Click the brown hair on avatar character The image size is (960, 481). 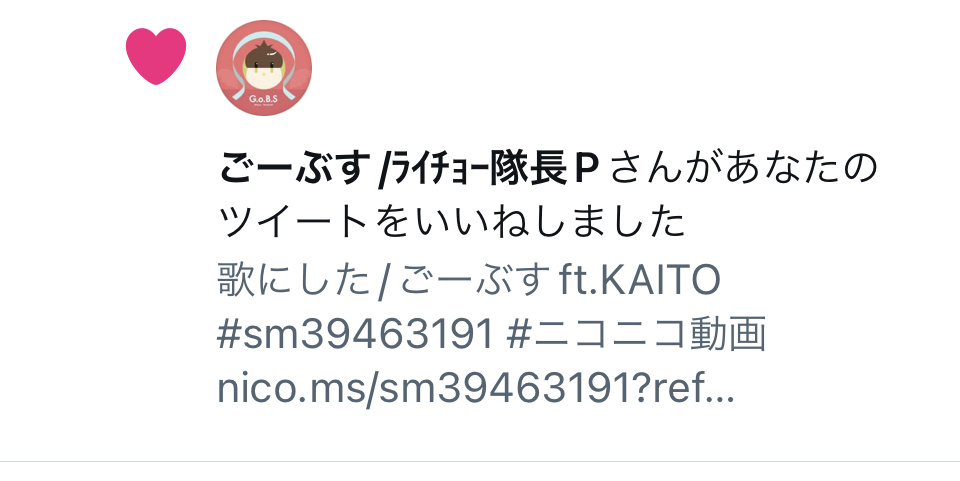[x=263, y=54]
